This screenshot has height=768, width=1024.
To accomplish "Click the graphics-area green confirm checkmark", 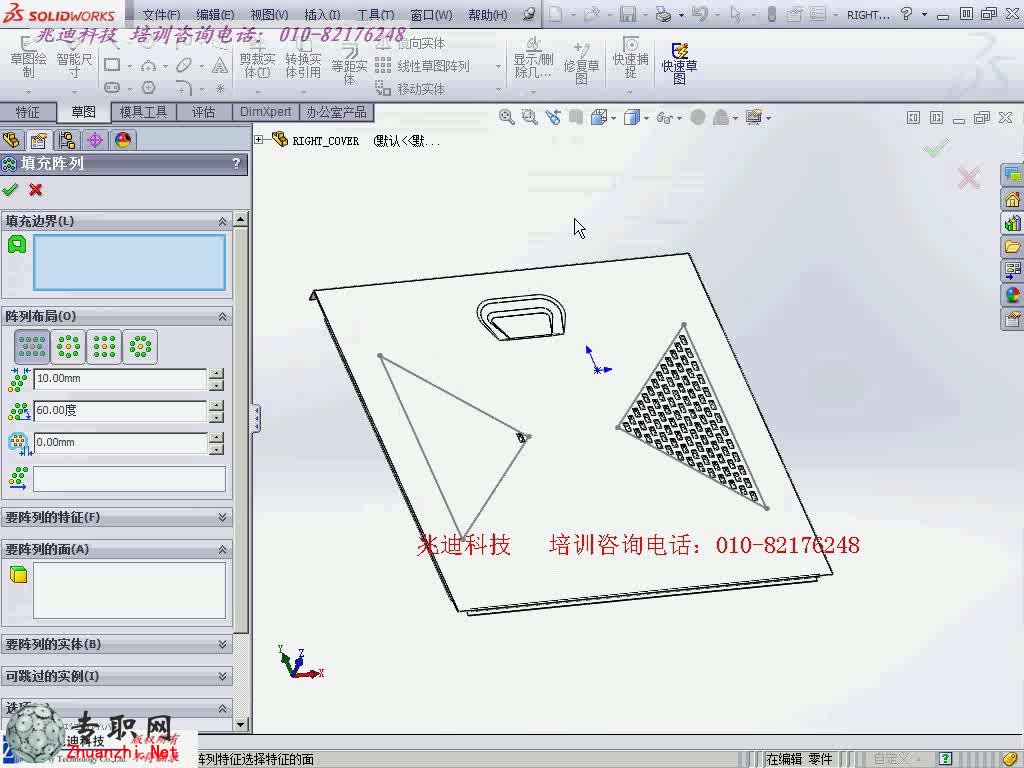I will (936, 148).
